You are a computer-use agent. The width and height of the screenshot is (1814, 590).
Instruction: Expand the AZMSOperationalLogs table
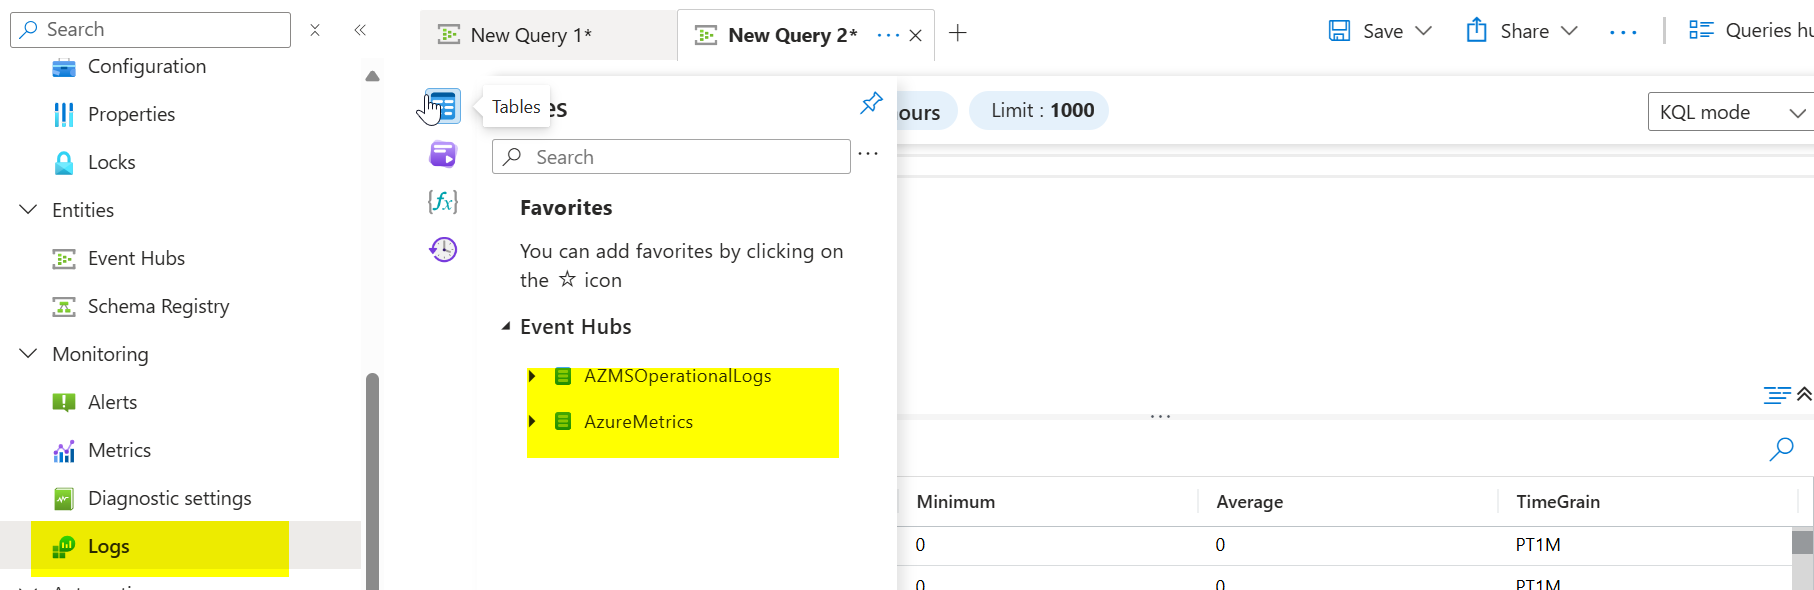(532, 376)
